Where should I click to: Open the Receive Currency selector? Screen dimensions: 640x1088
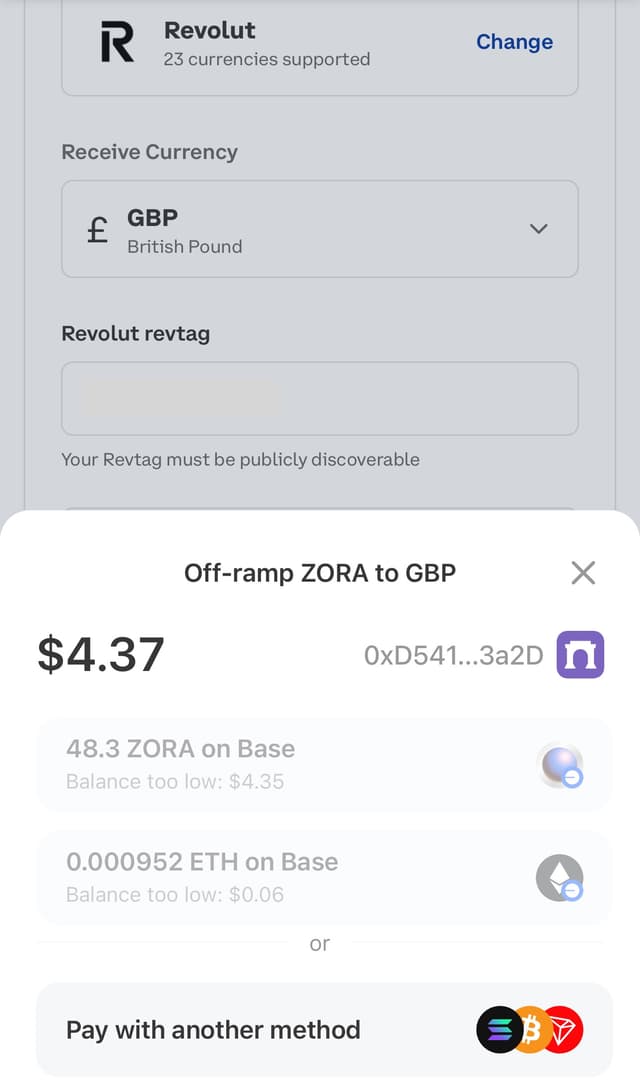320,229
